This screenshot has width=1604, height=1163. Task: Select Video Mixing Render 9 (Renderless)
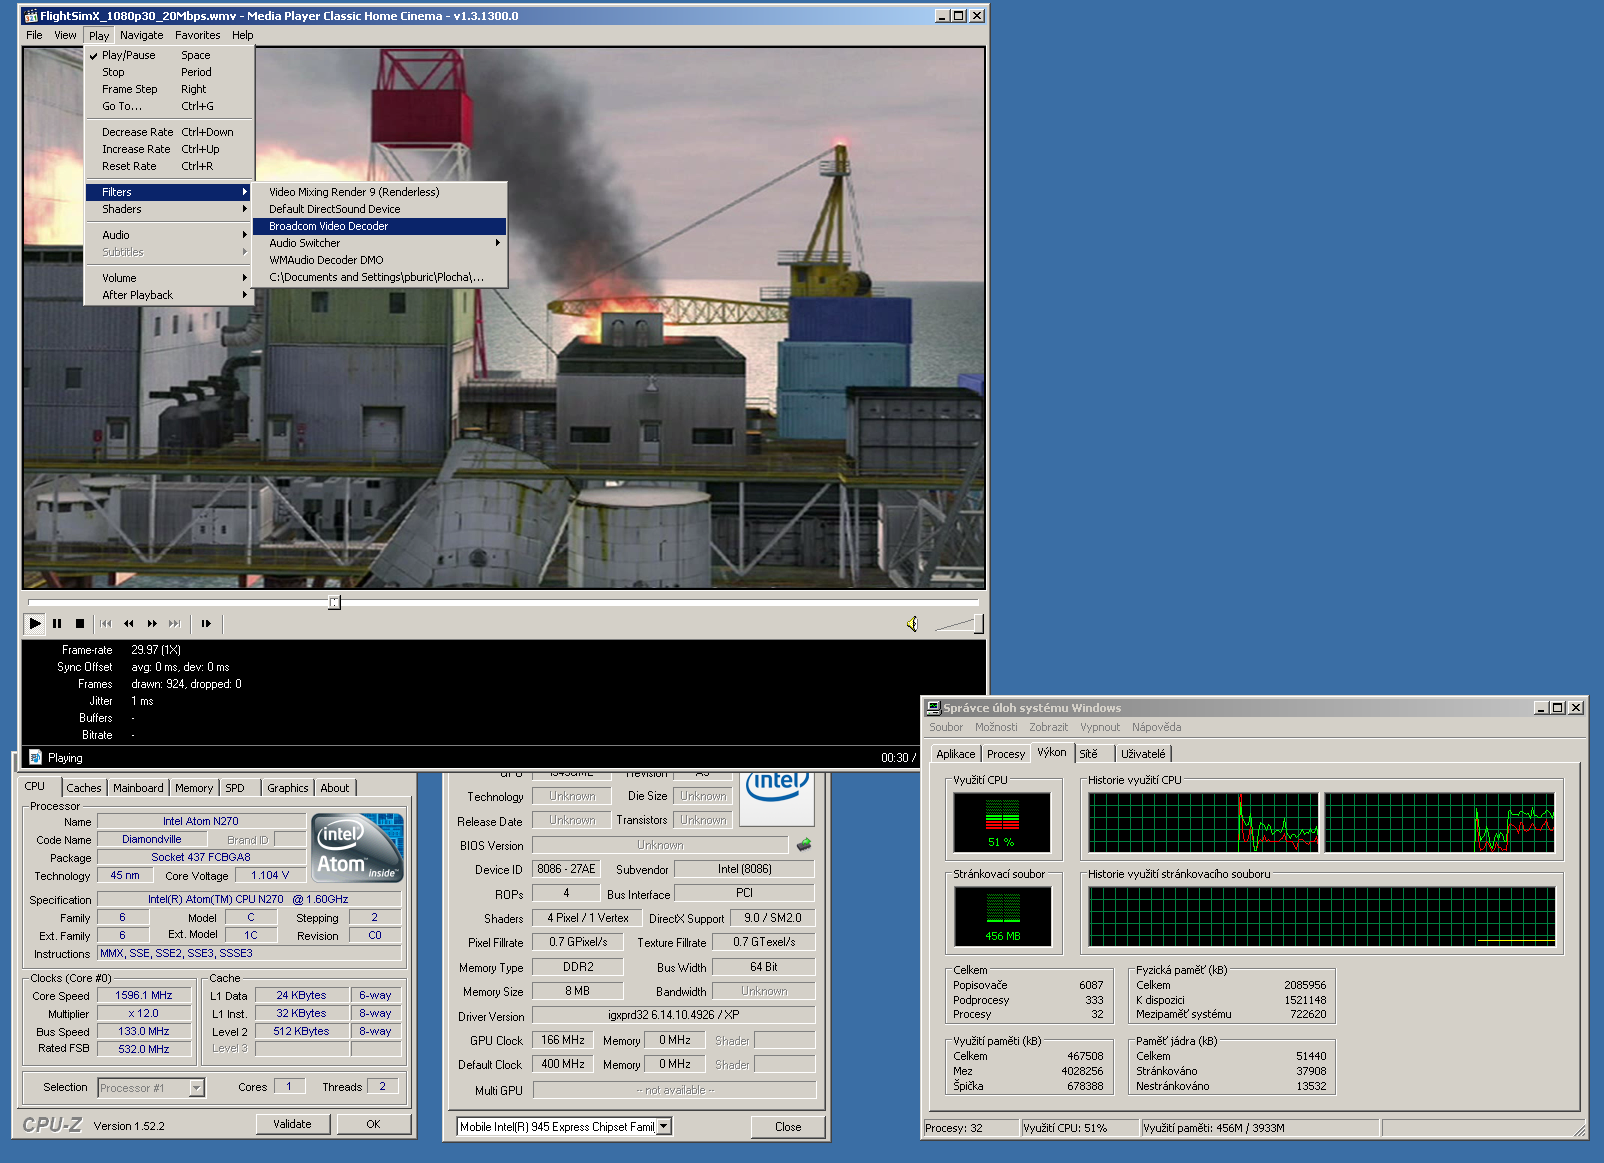380,192
